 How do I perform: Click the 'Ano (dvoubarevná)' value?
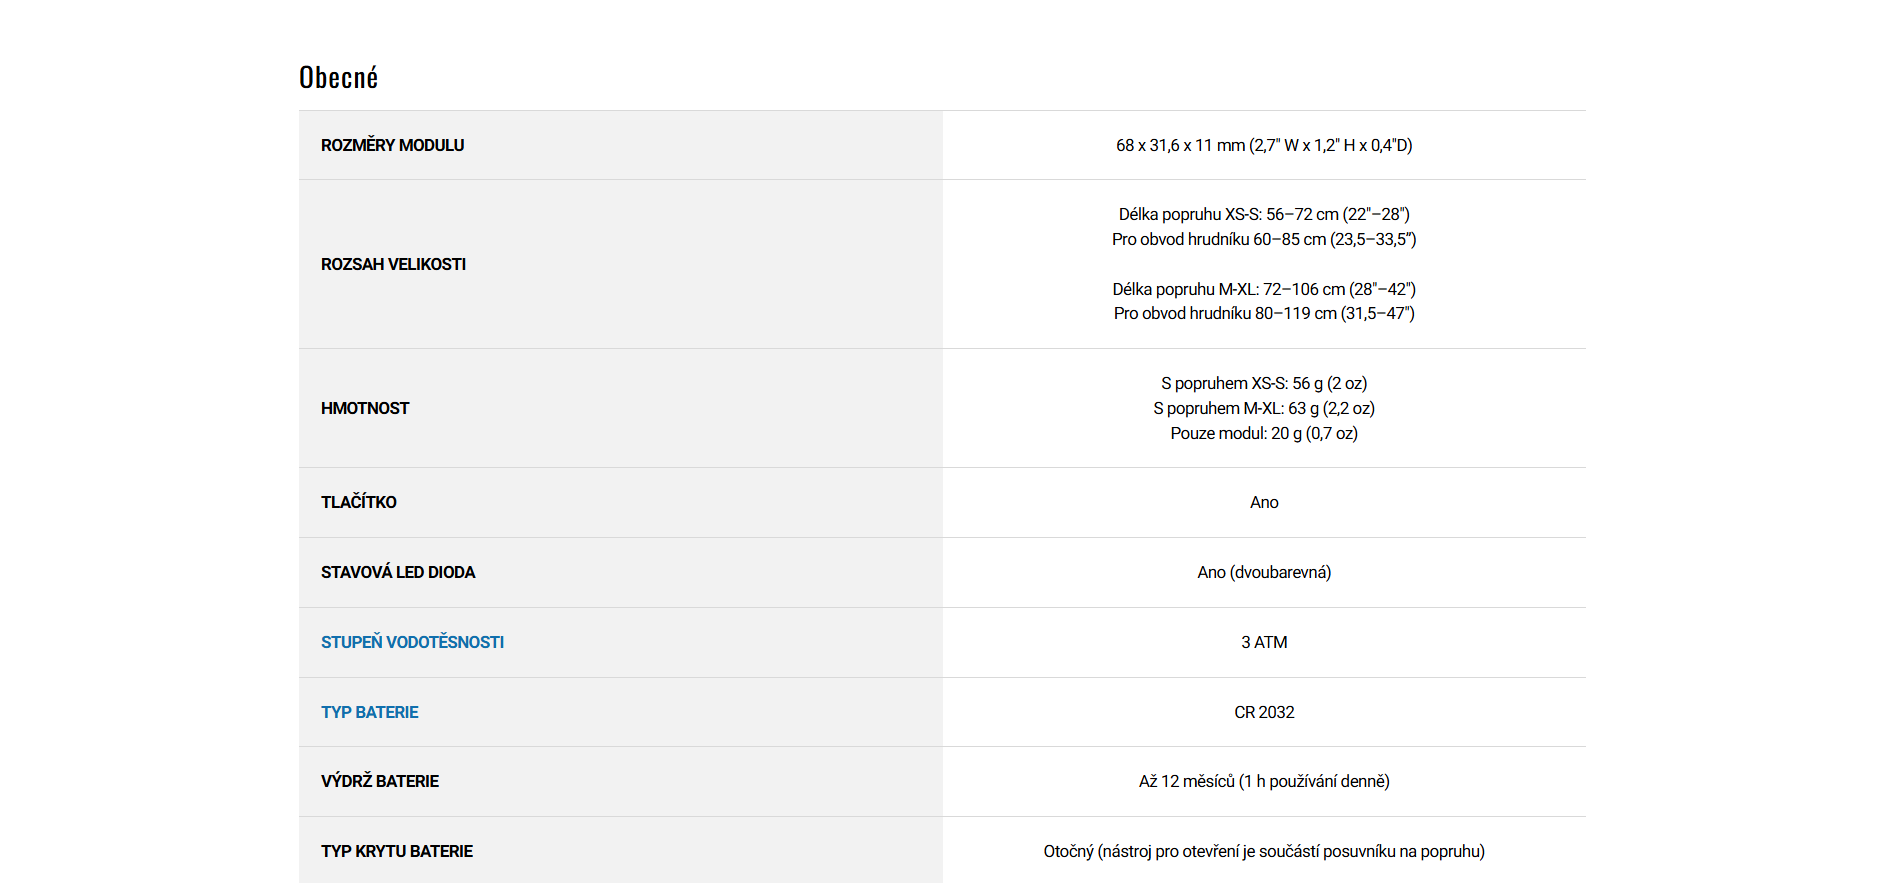[1264, 572]
